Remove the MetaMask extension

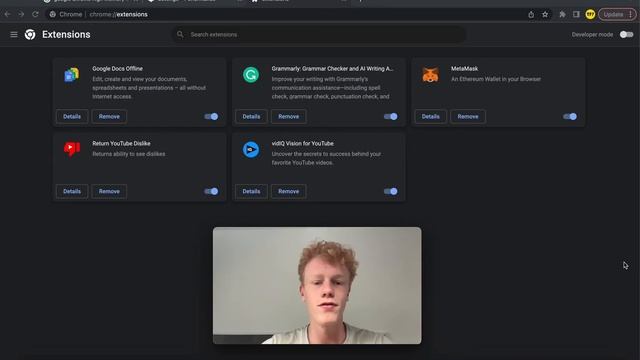(x=468, y=117)
